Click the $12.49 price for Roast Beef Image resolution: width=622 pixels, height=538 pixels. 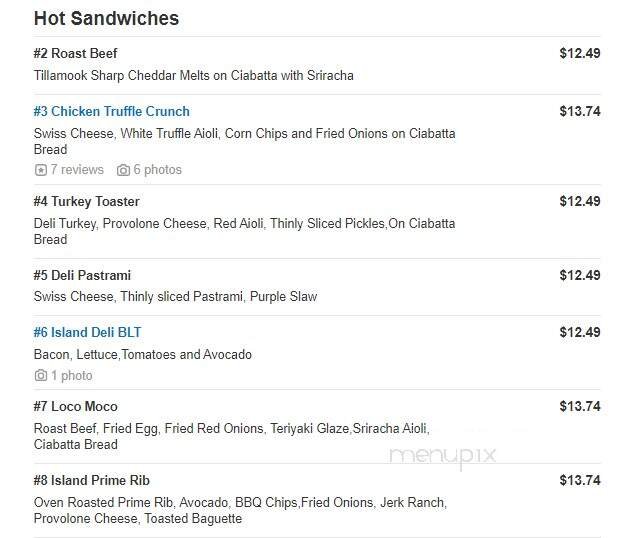click(x=579, y=53)
